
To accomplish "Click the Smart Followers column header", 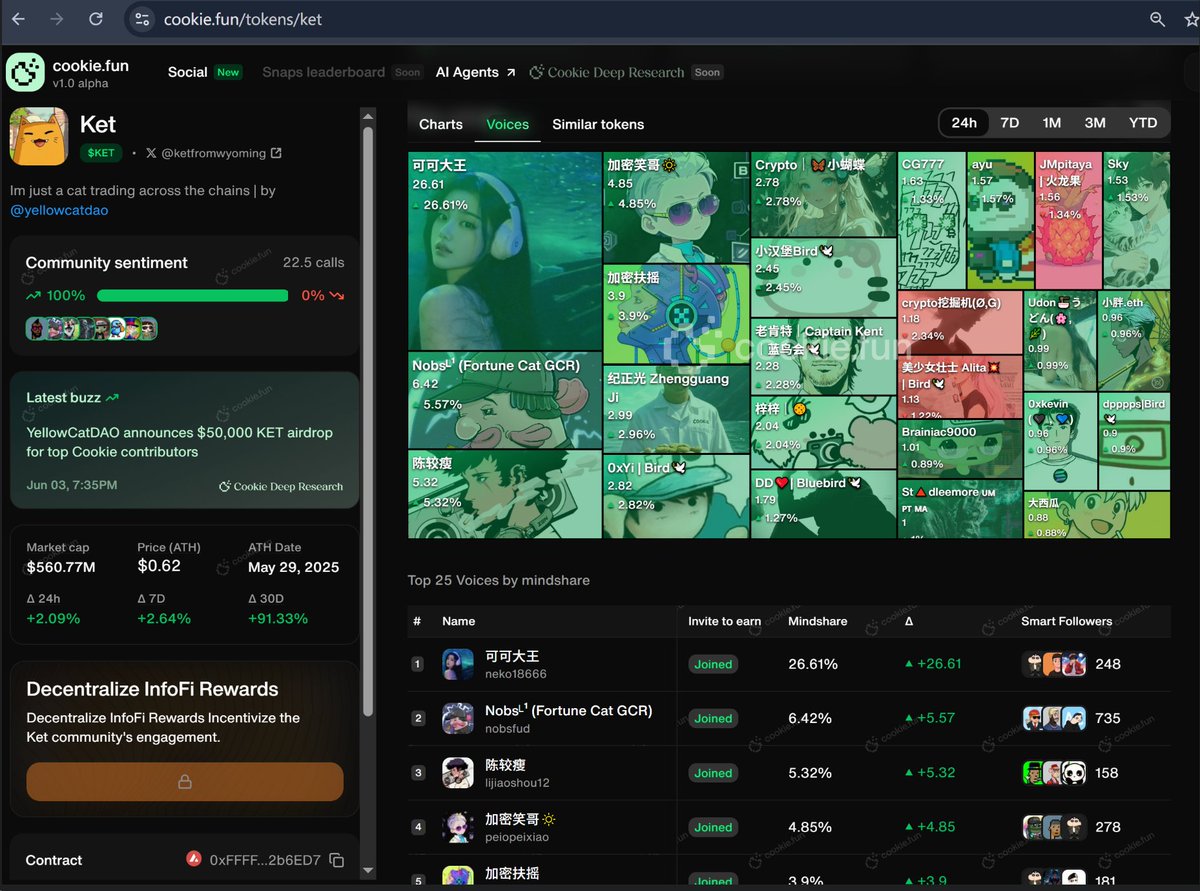I will [x=1066, y=621].
